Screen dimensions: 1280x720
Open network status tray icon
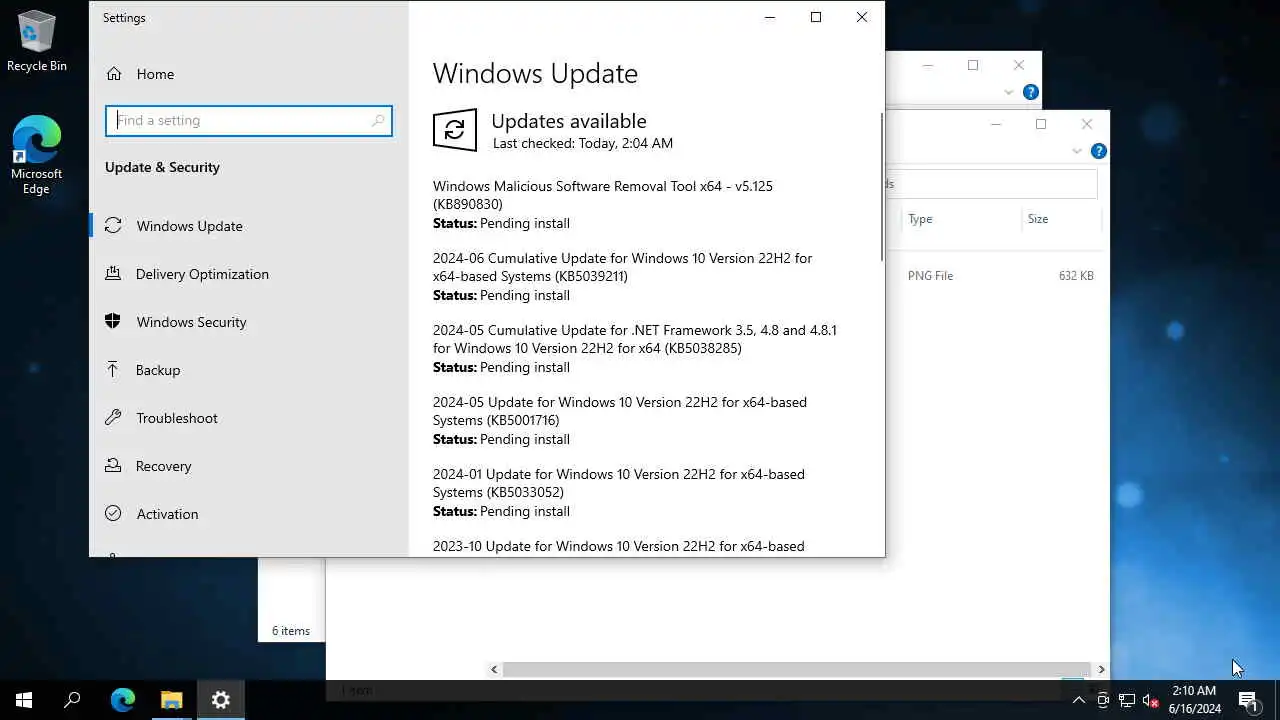pyautogui.click(x=1126, y=700)
